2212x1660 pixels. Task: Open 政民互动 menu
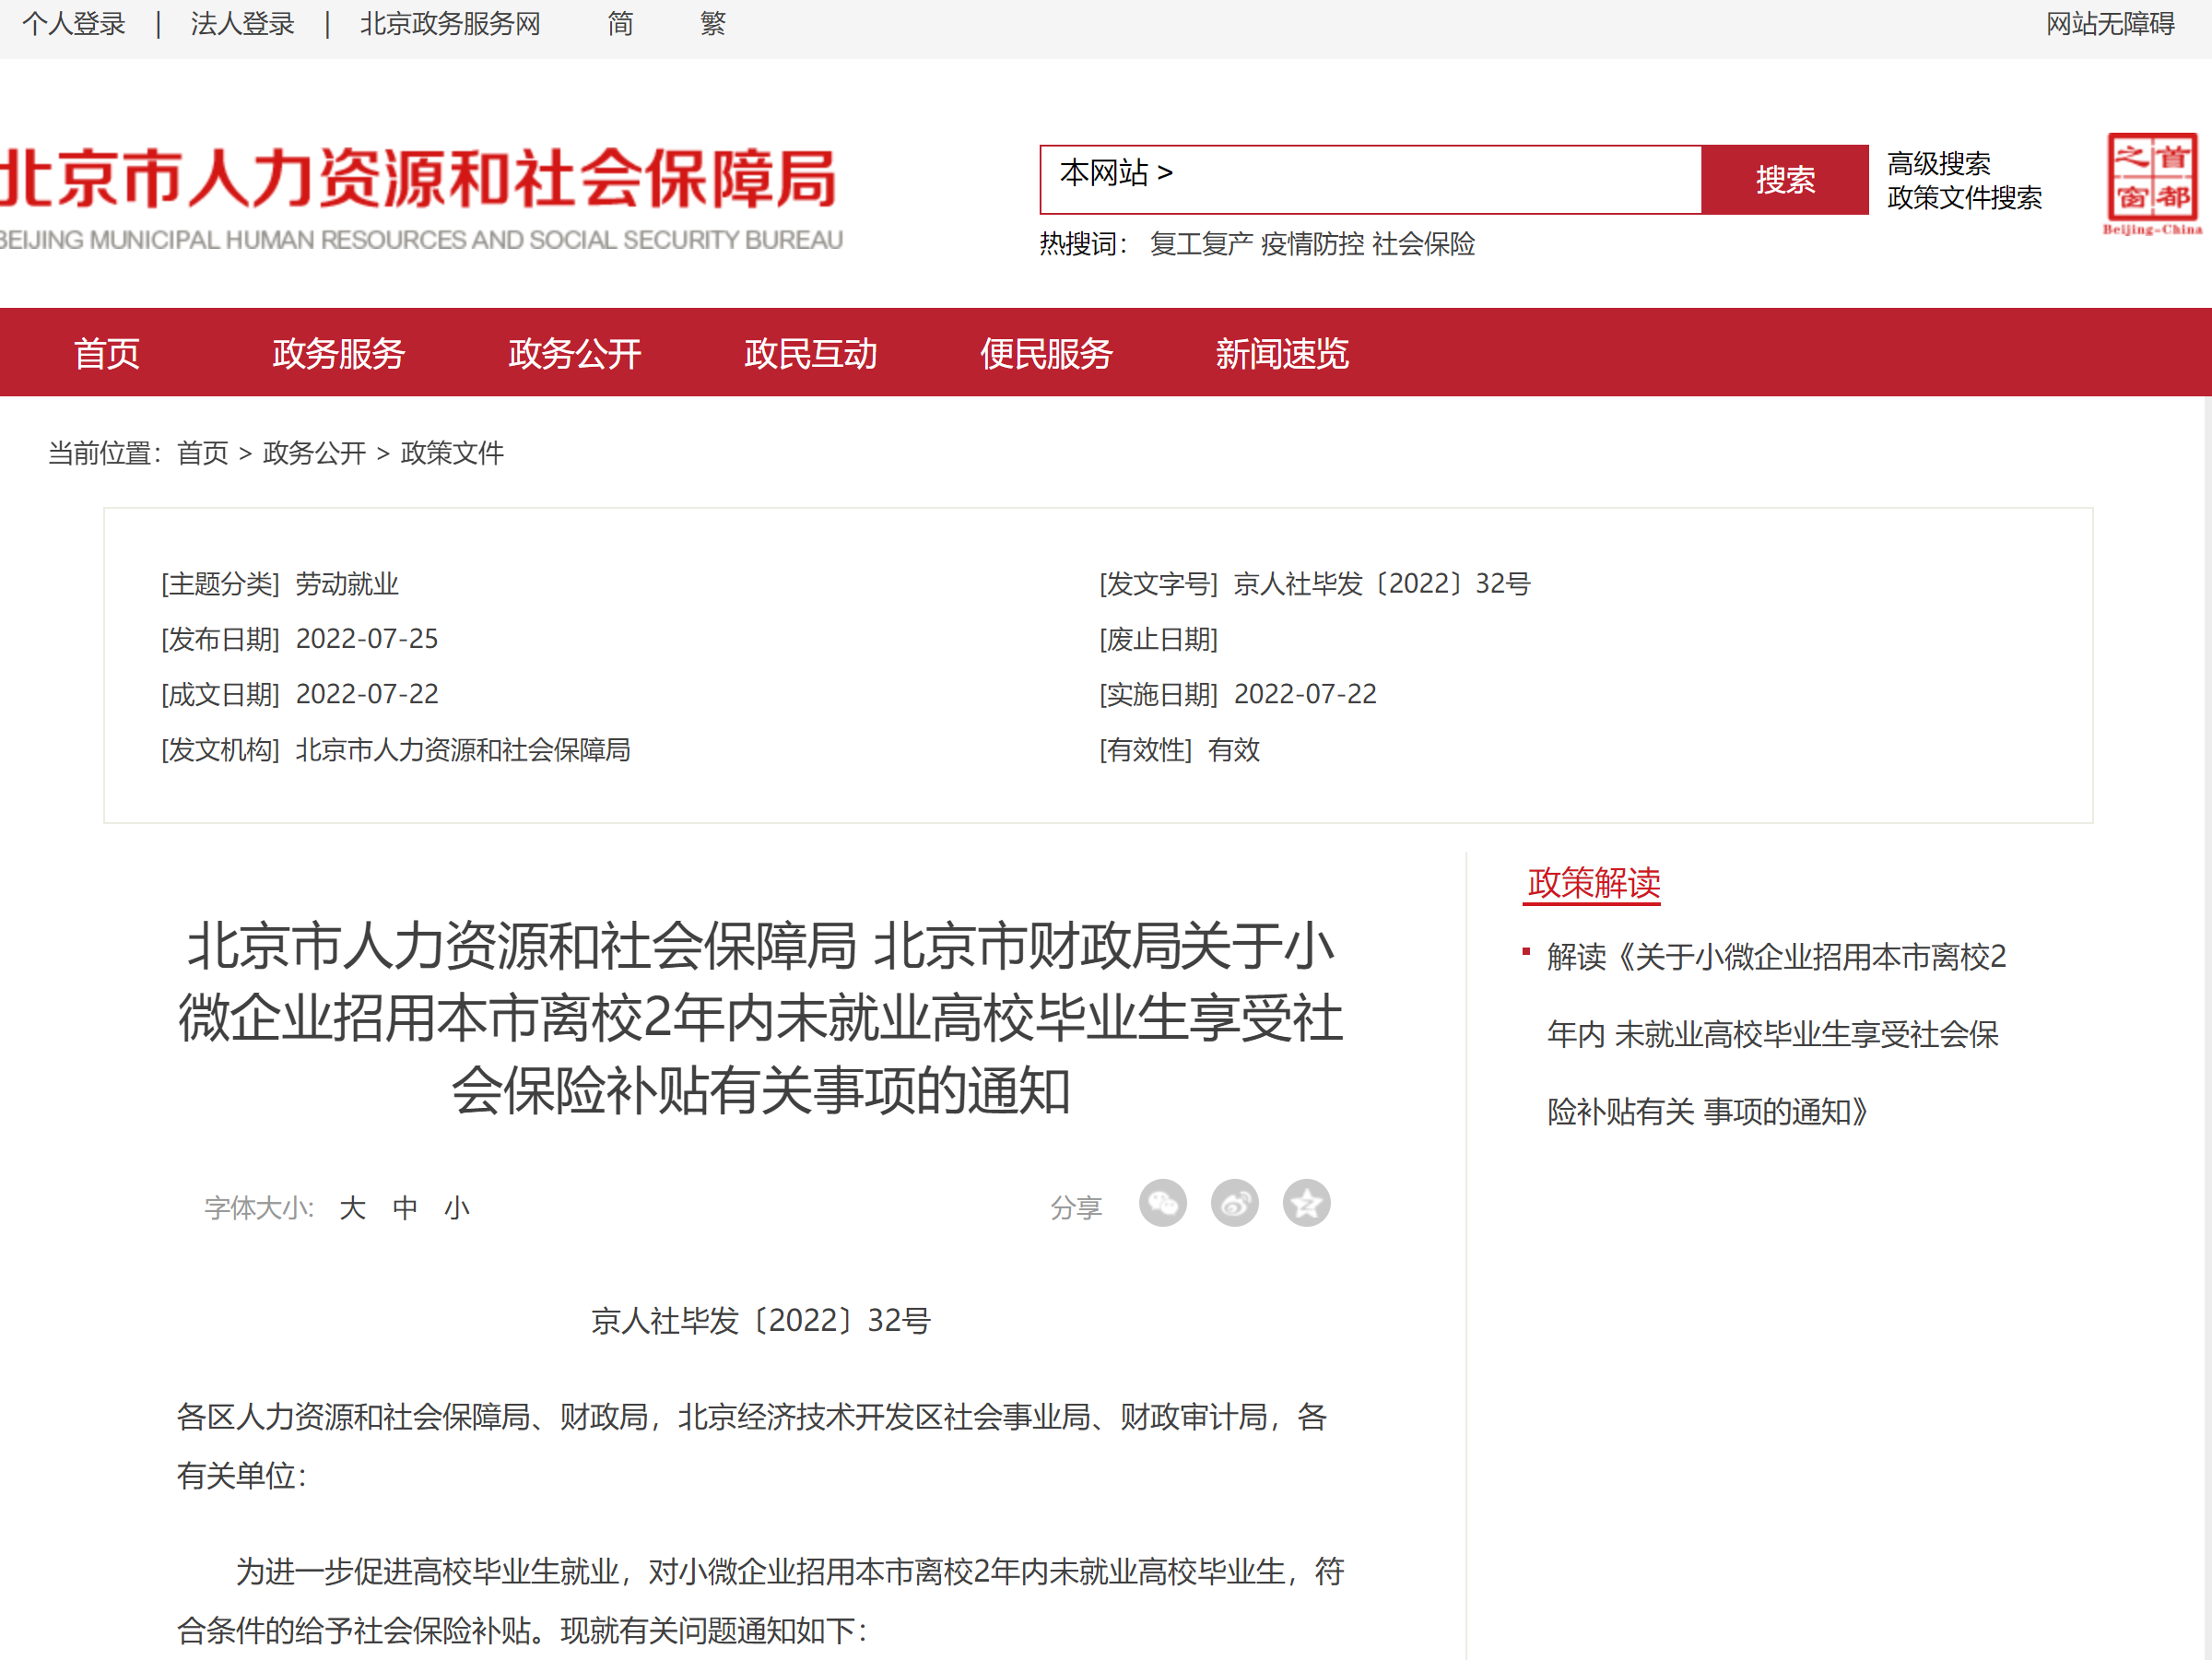coord(810,353)
